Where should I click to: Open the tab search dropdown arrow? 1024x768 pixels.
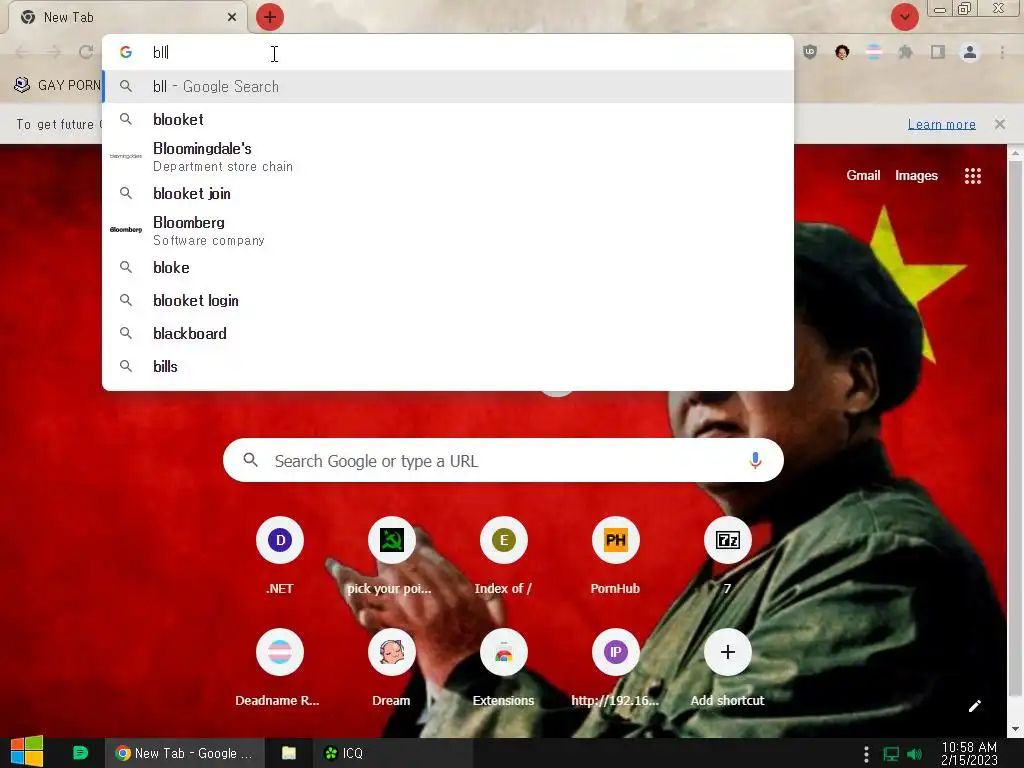pos(904,17)
